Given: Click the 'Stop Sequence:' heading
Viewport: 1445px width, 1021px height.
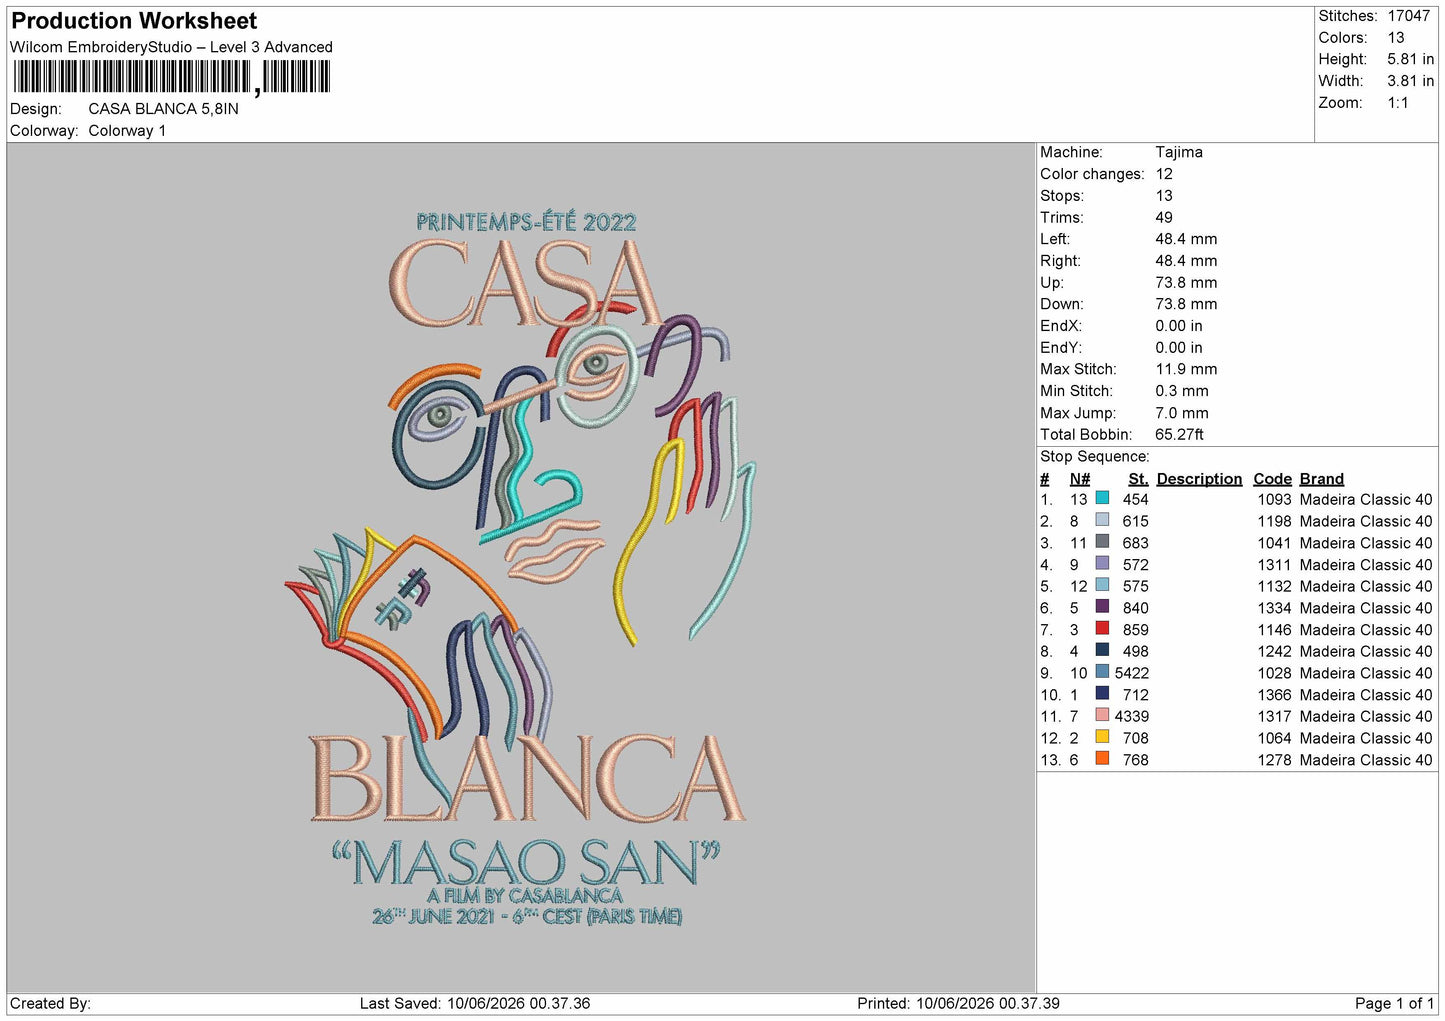Looking at the screenshot, I should click(x=1095, y=457).
